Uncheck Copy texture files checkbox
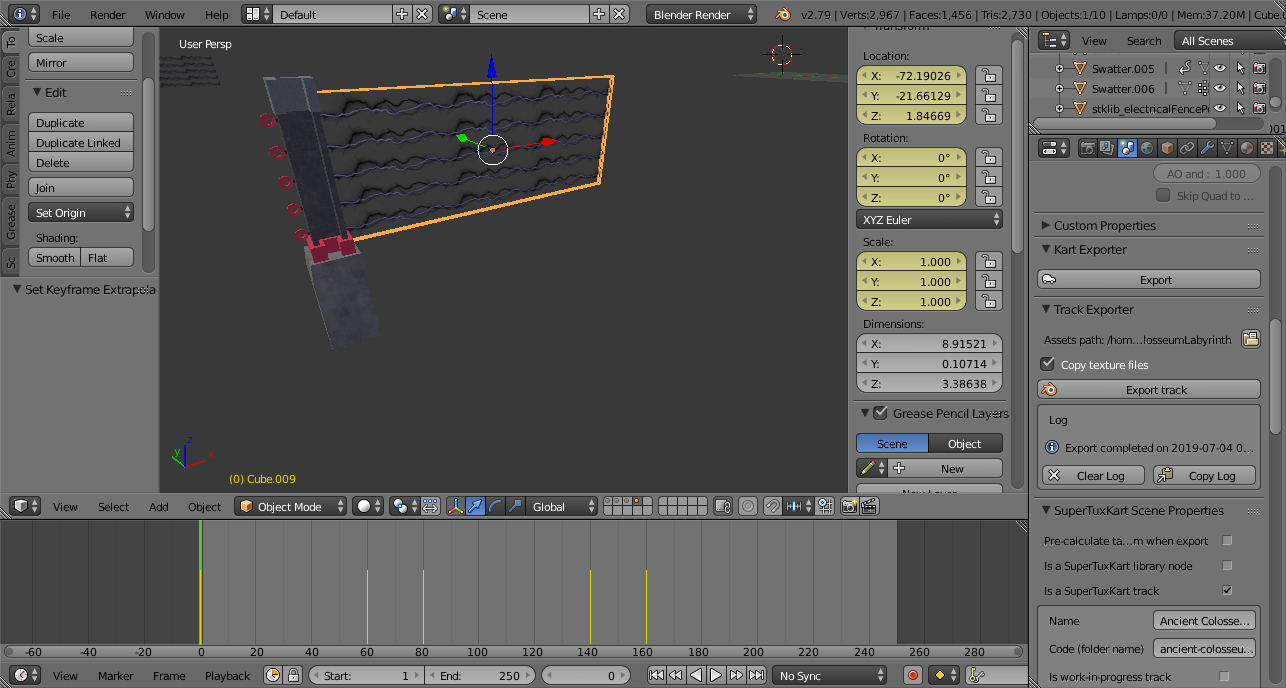 (x=1048, y=365)
